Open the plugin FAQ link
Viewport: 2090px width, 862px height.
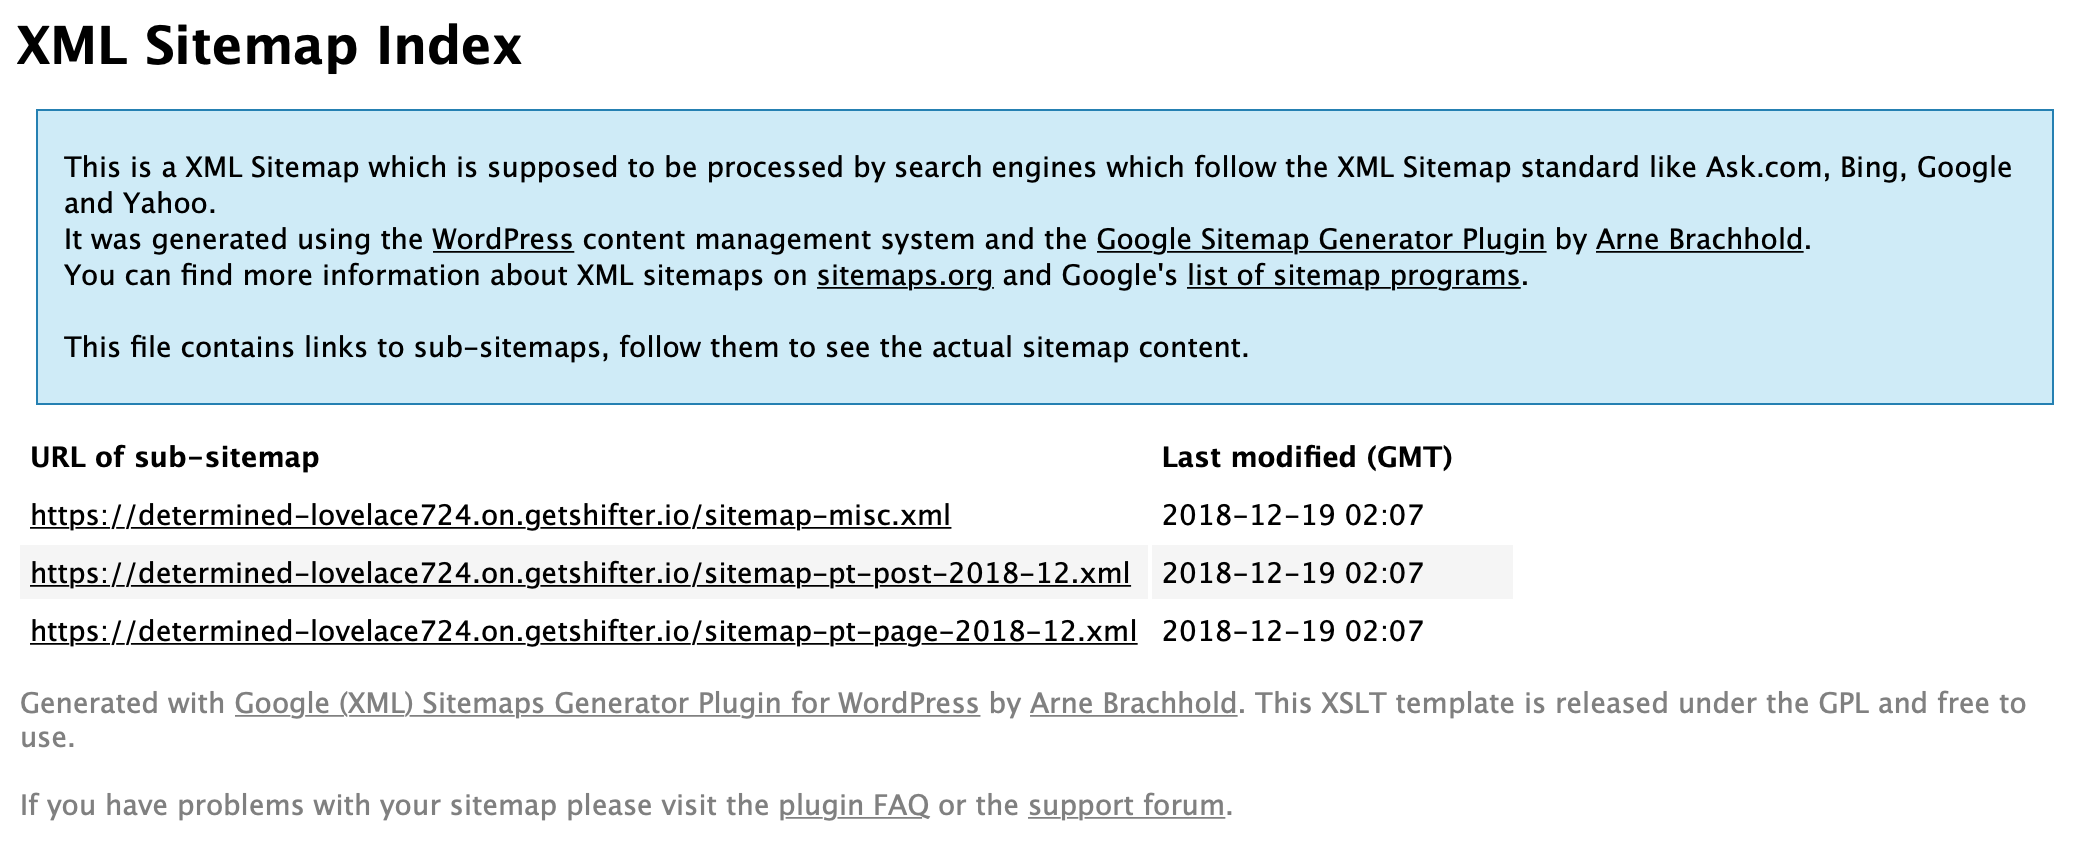click(853, 806)
